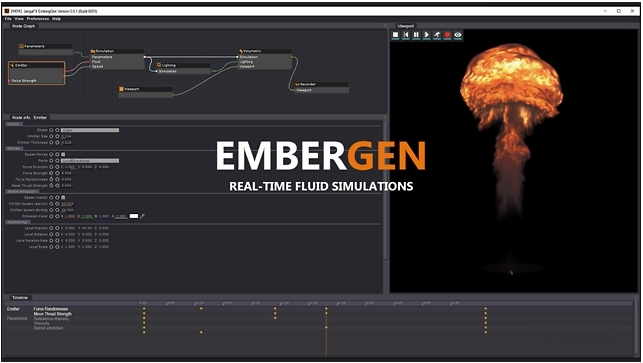643x363 pixels.
Task: Click the Emitter group label in Timeline
Action: coord(13,309)
